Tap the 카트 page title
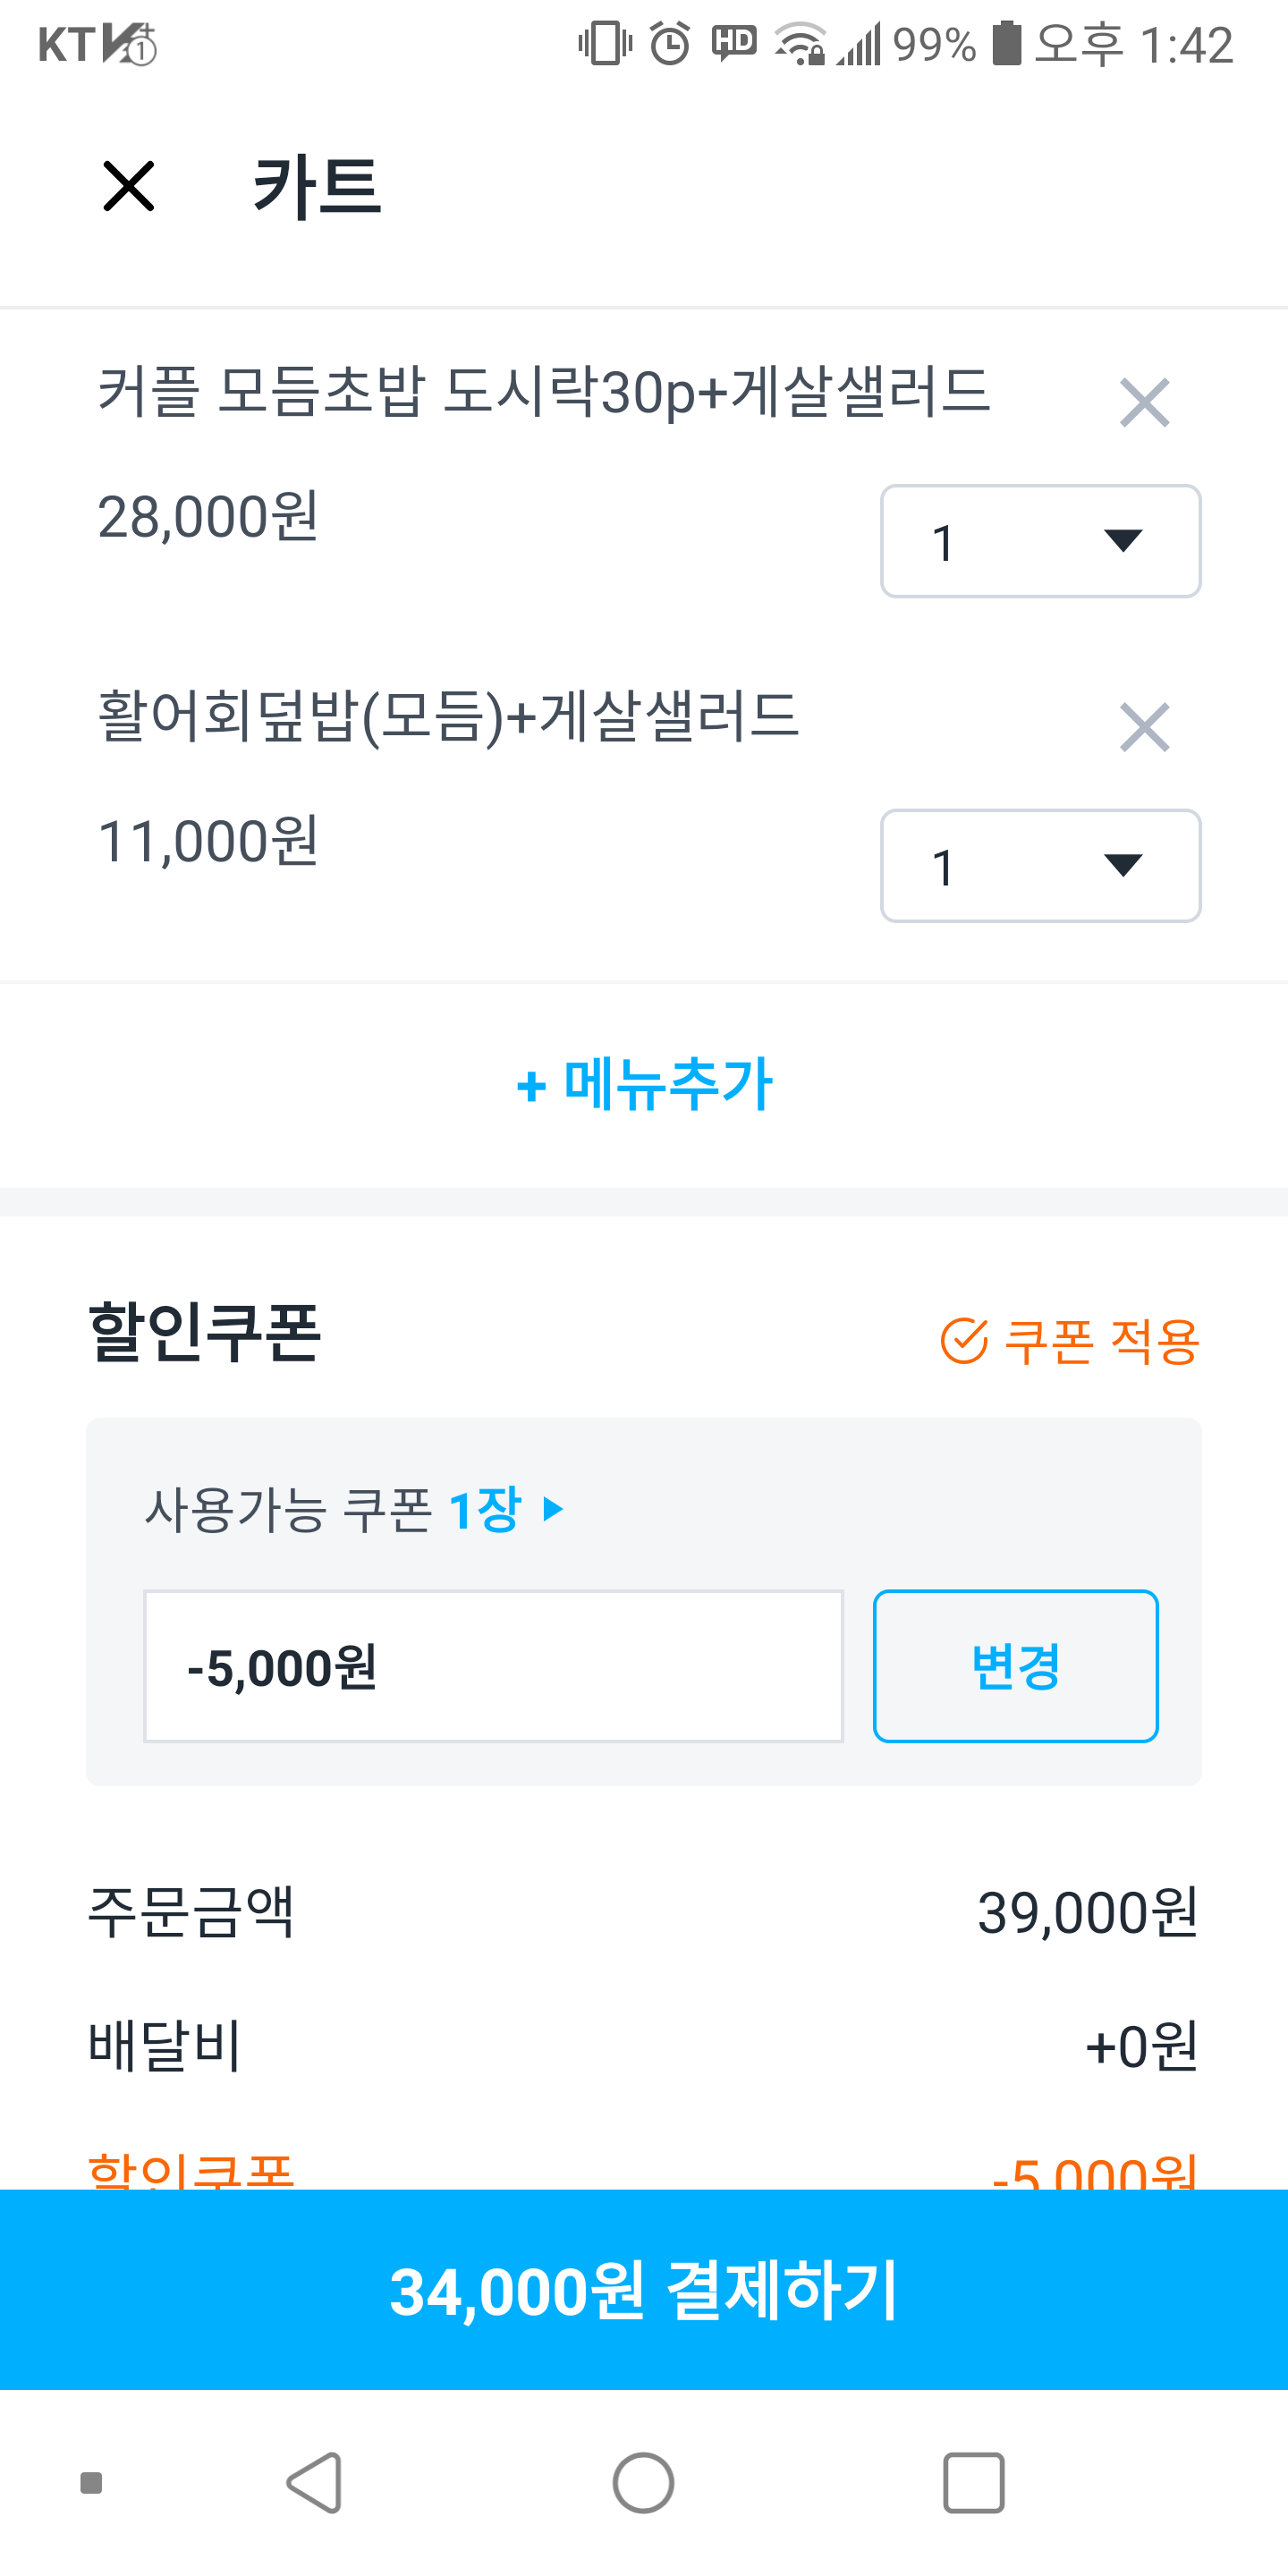The image size is (1288, 2576). [x=317, y=186]
